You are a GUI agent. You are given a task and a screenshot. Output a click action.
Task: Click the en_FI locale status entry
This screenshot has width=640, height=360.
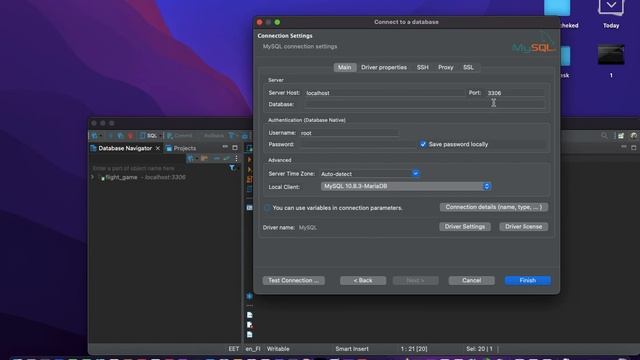point(253,349)
